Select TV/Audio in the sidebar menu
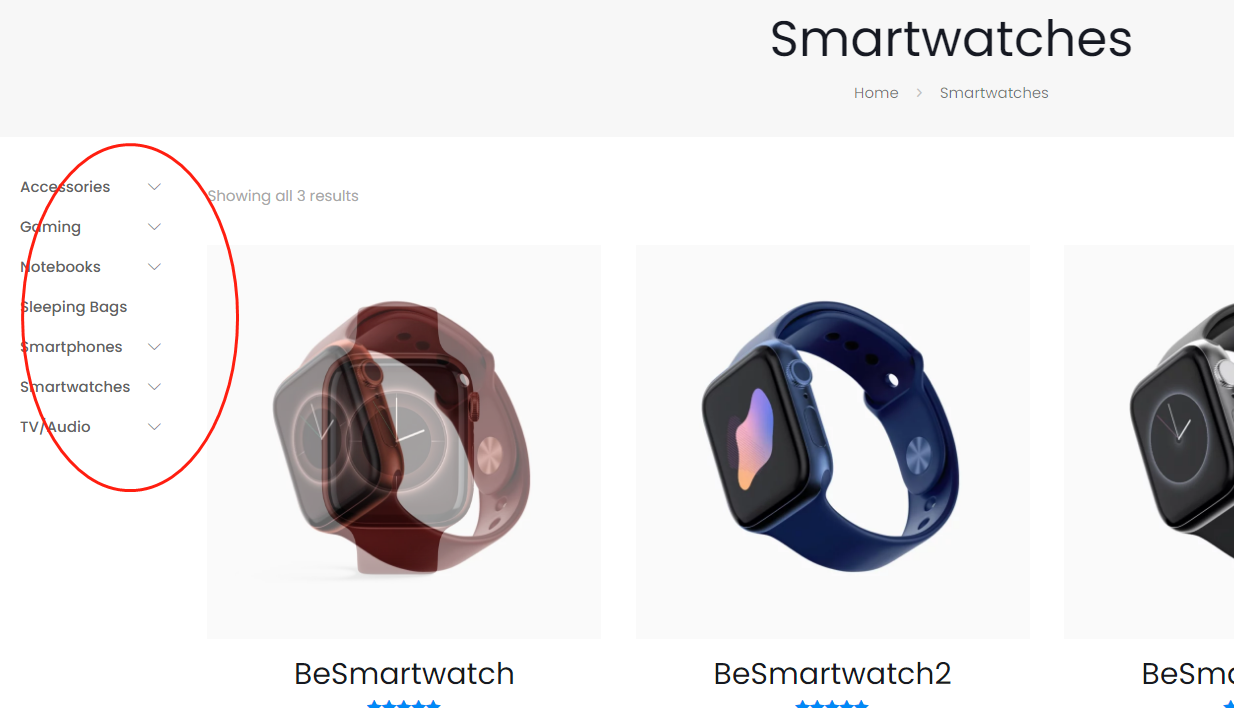 tap(55, 427)
